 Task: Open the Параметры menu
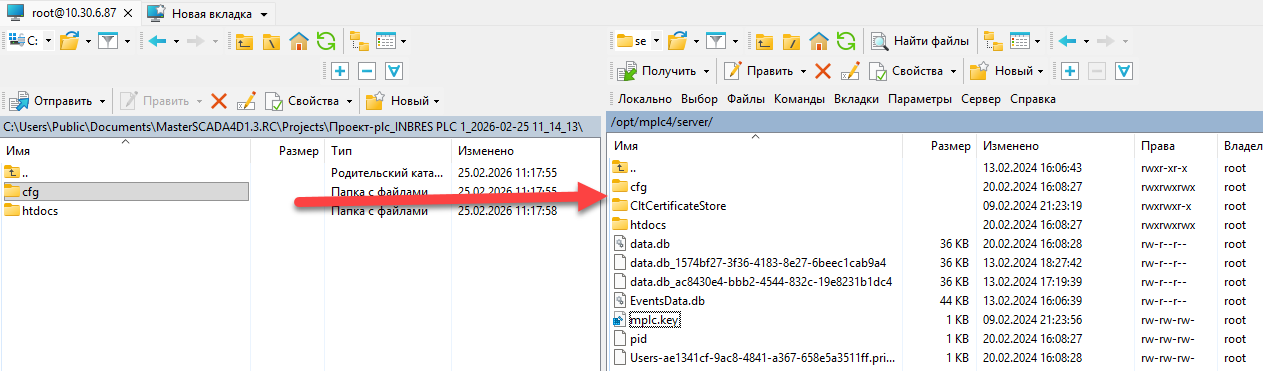[x=921, y=99]
